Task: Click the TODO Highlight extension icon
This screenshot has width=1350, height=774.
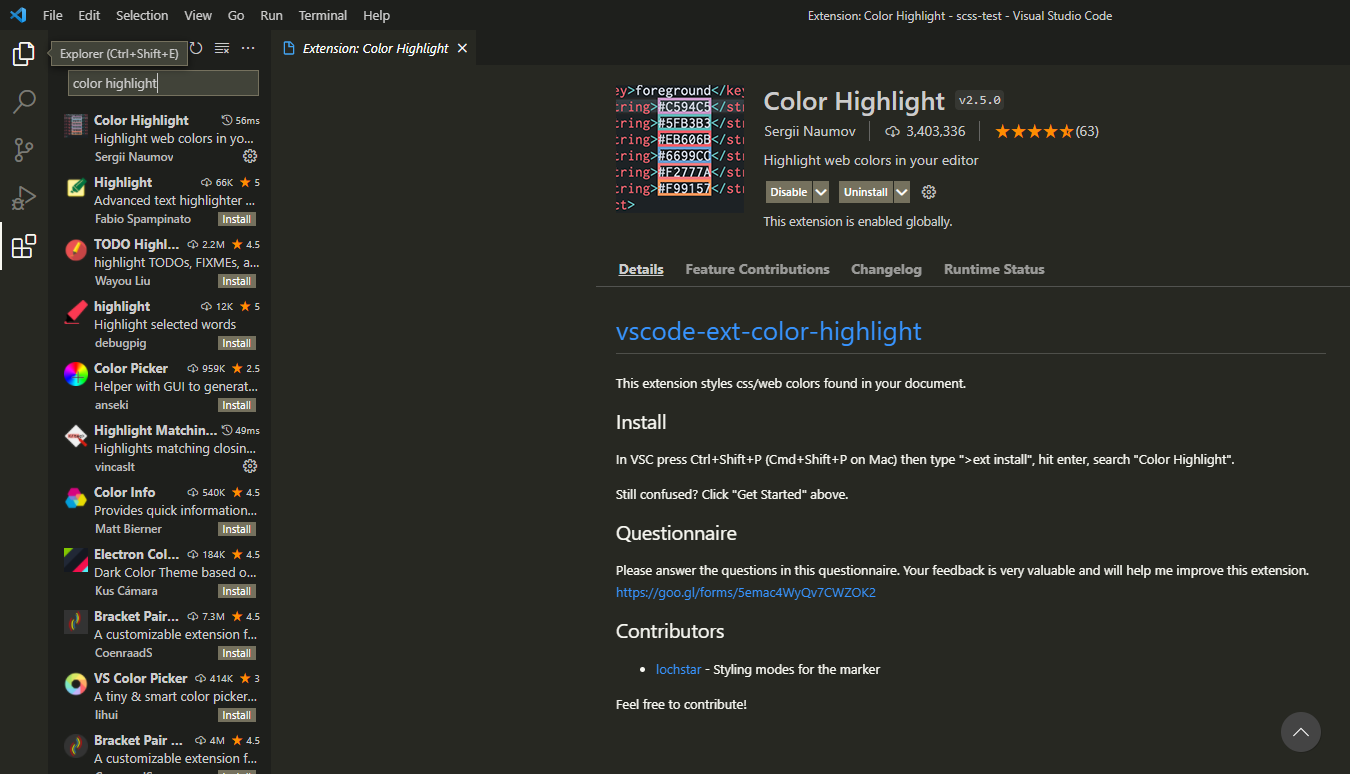Action: point(76,250)
